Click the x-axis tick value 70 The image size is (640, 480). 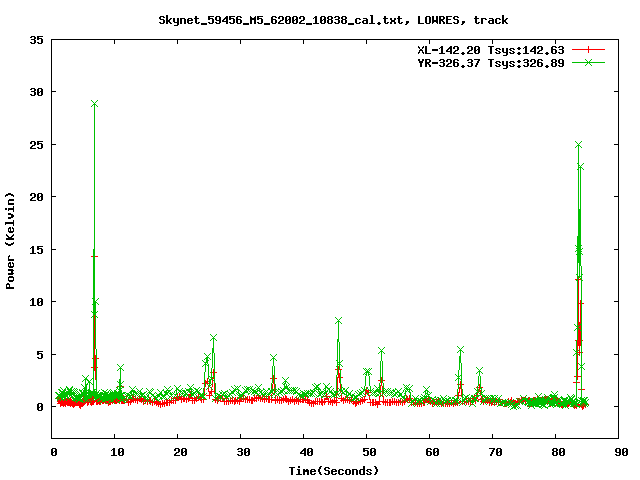tap(495, 452)
